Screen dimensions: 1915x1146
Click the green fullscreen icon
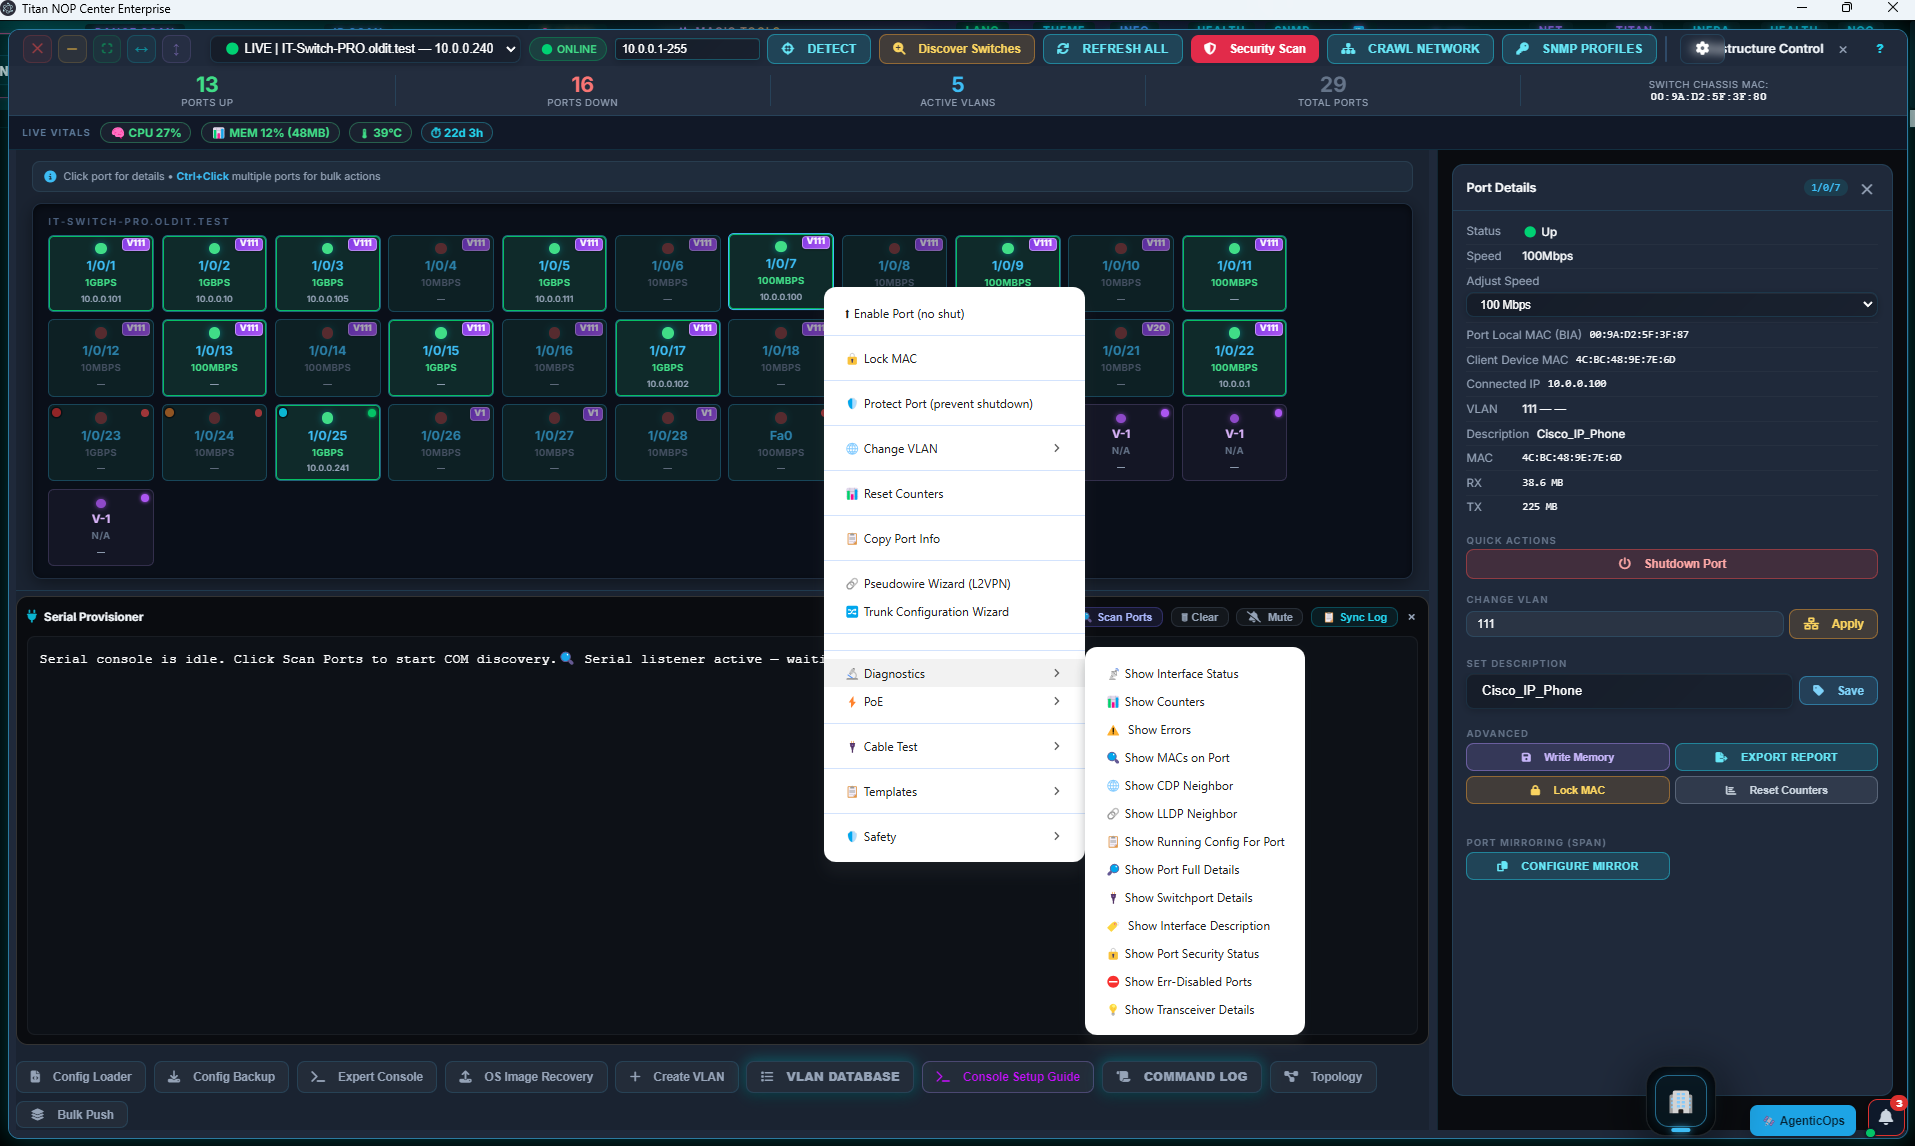coord(107,48)
